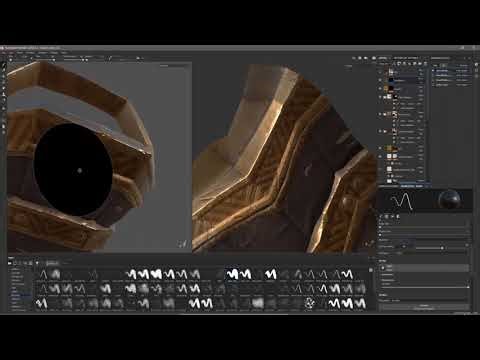Collapse the second folder in the layer stack
Screen dimensions: 480x360
point(384,114)
